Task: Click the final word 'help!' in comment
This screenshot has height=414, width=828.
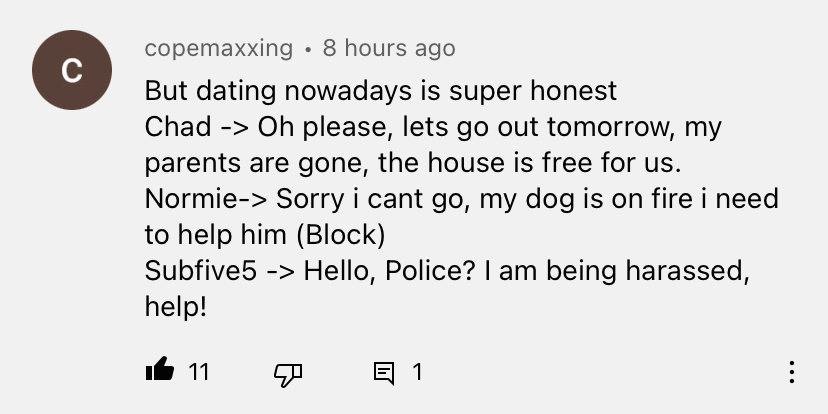Action: 175,306
